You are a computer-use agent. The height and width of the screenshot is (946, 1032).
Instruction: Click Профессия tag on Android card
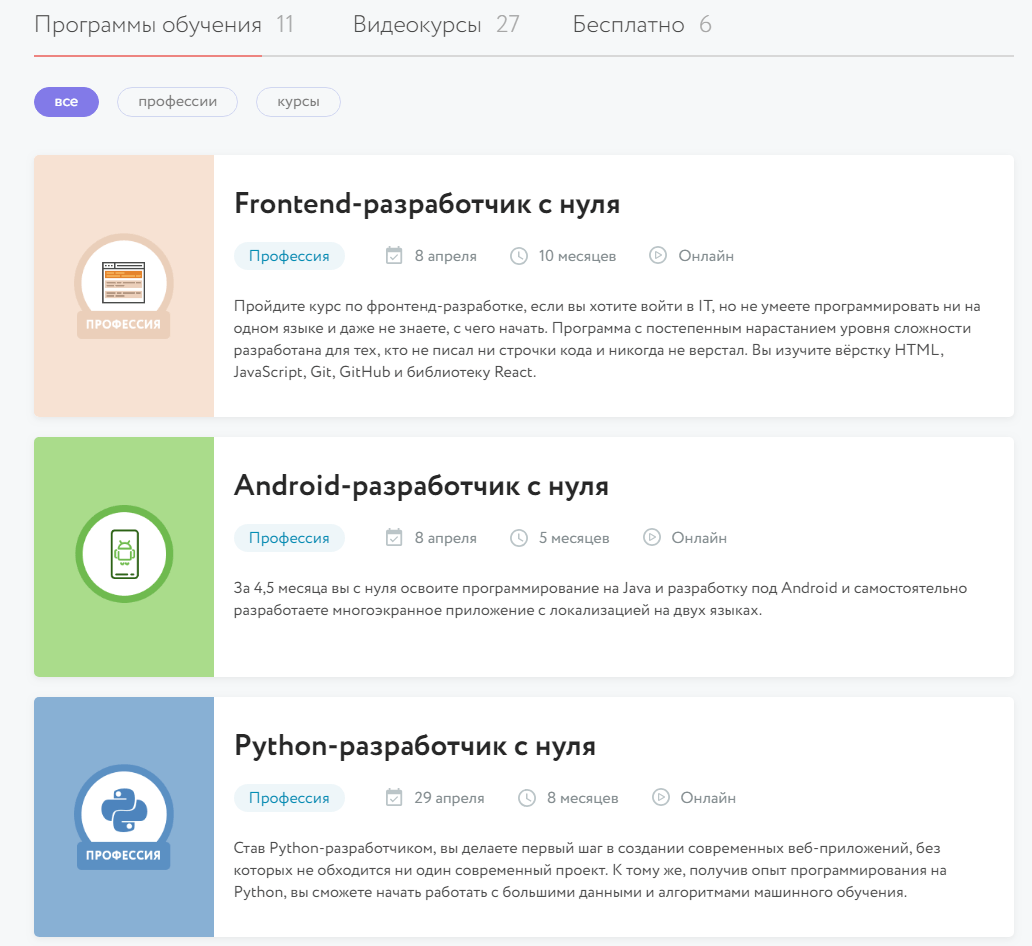coord(289,538)
